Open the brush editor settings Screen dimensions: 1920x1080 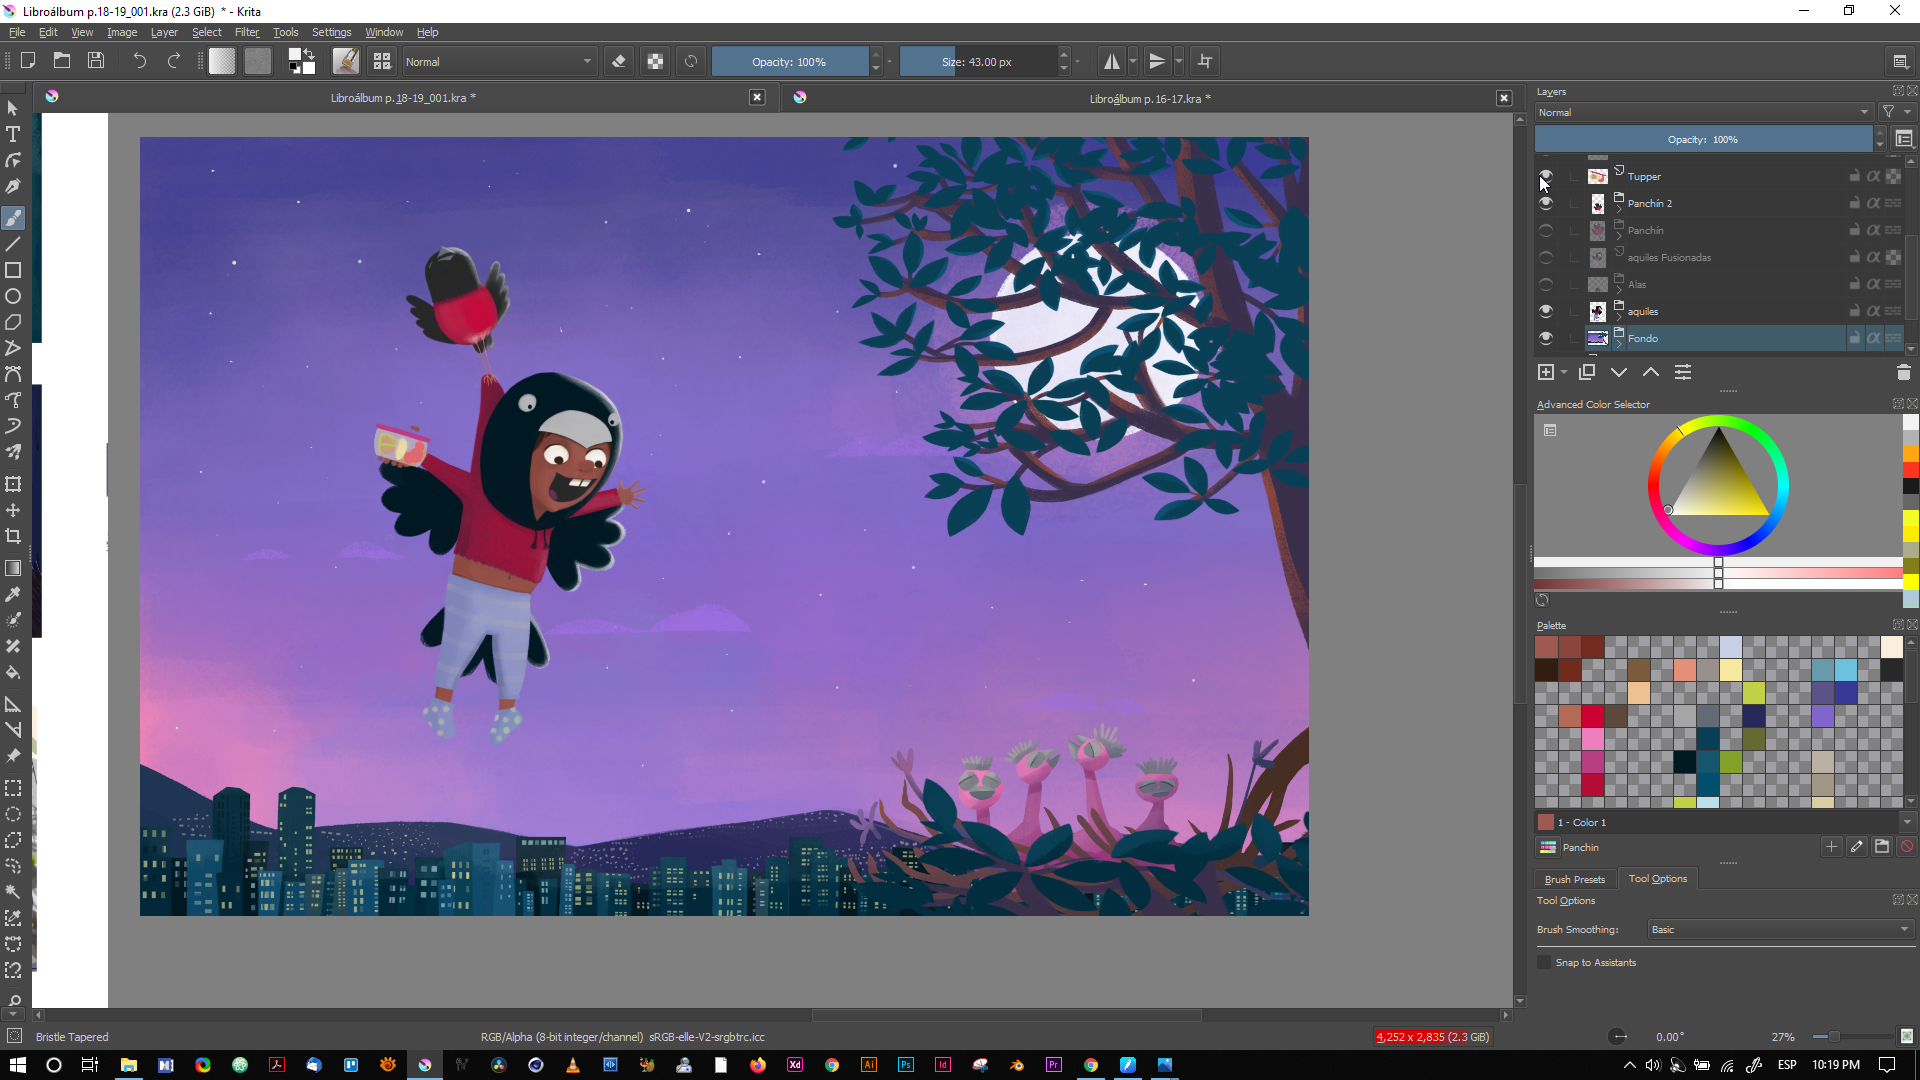[x=346, y=61]
